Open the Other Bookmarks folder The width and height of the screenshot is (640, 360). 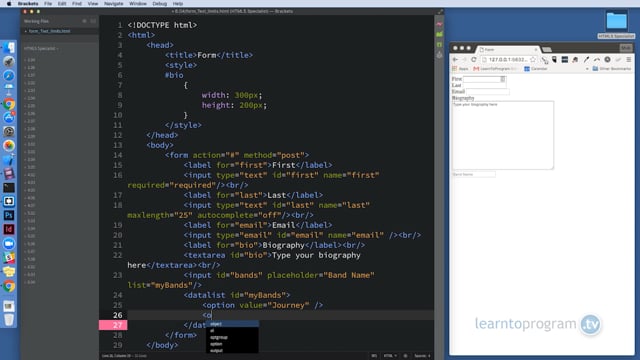click(612, 69)
